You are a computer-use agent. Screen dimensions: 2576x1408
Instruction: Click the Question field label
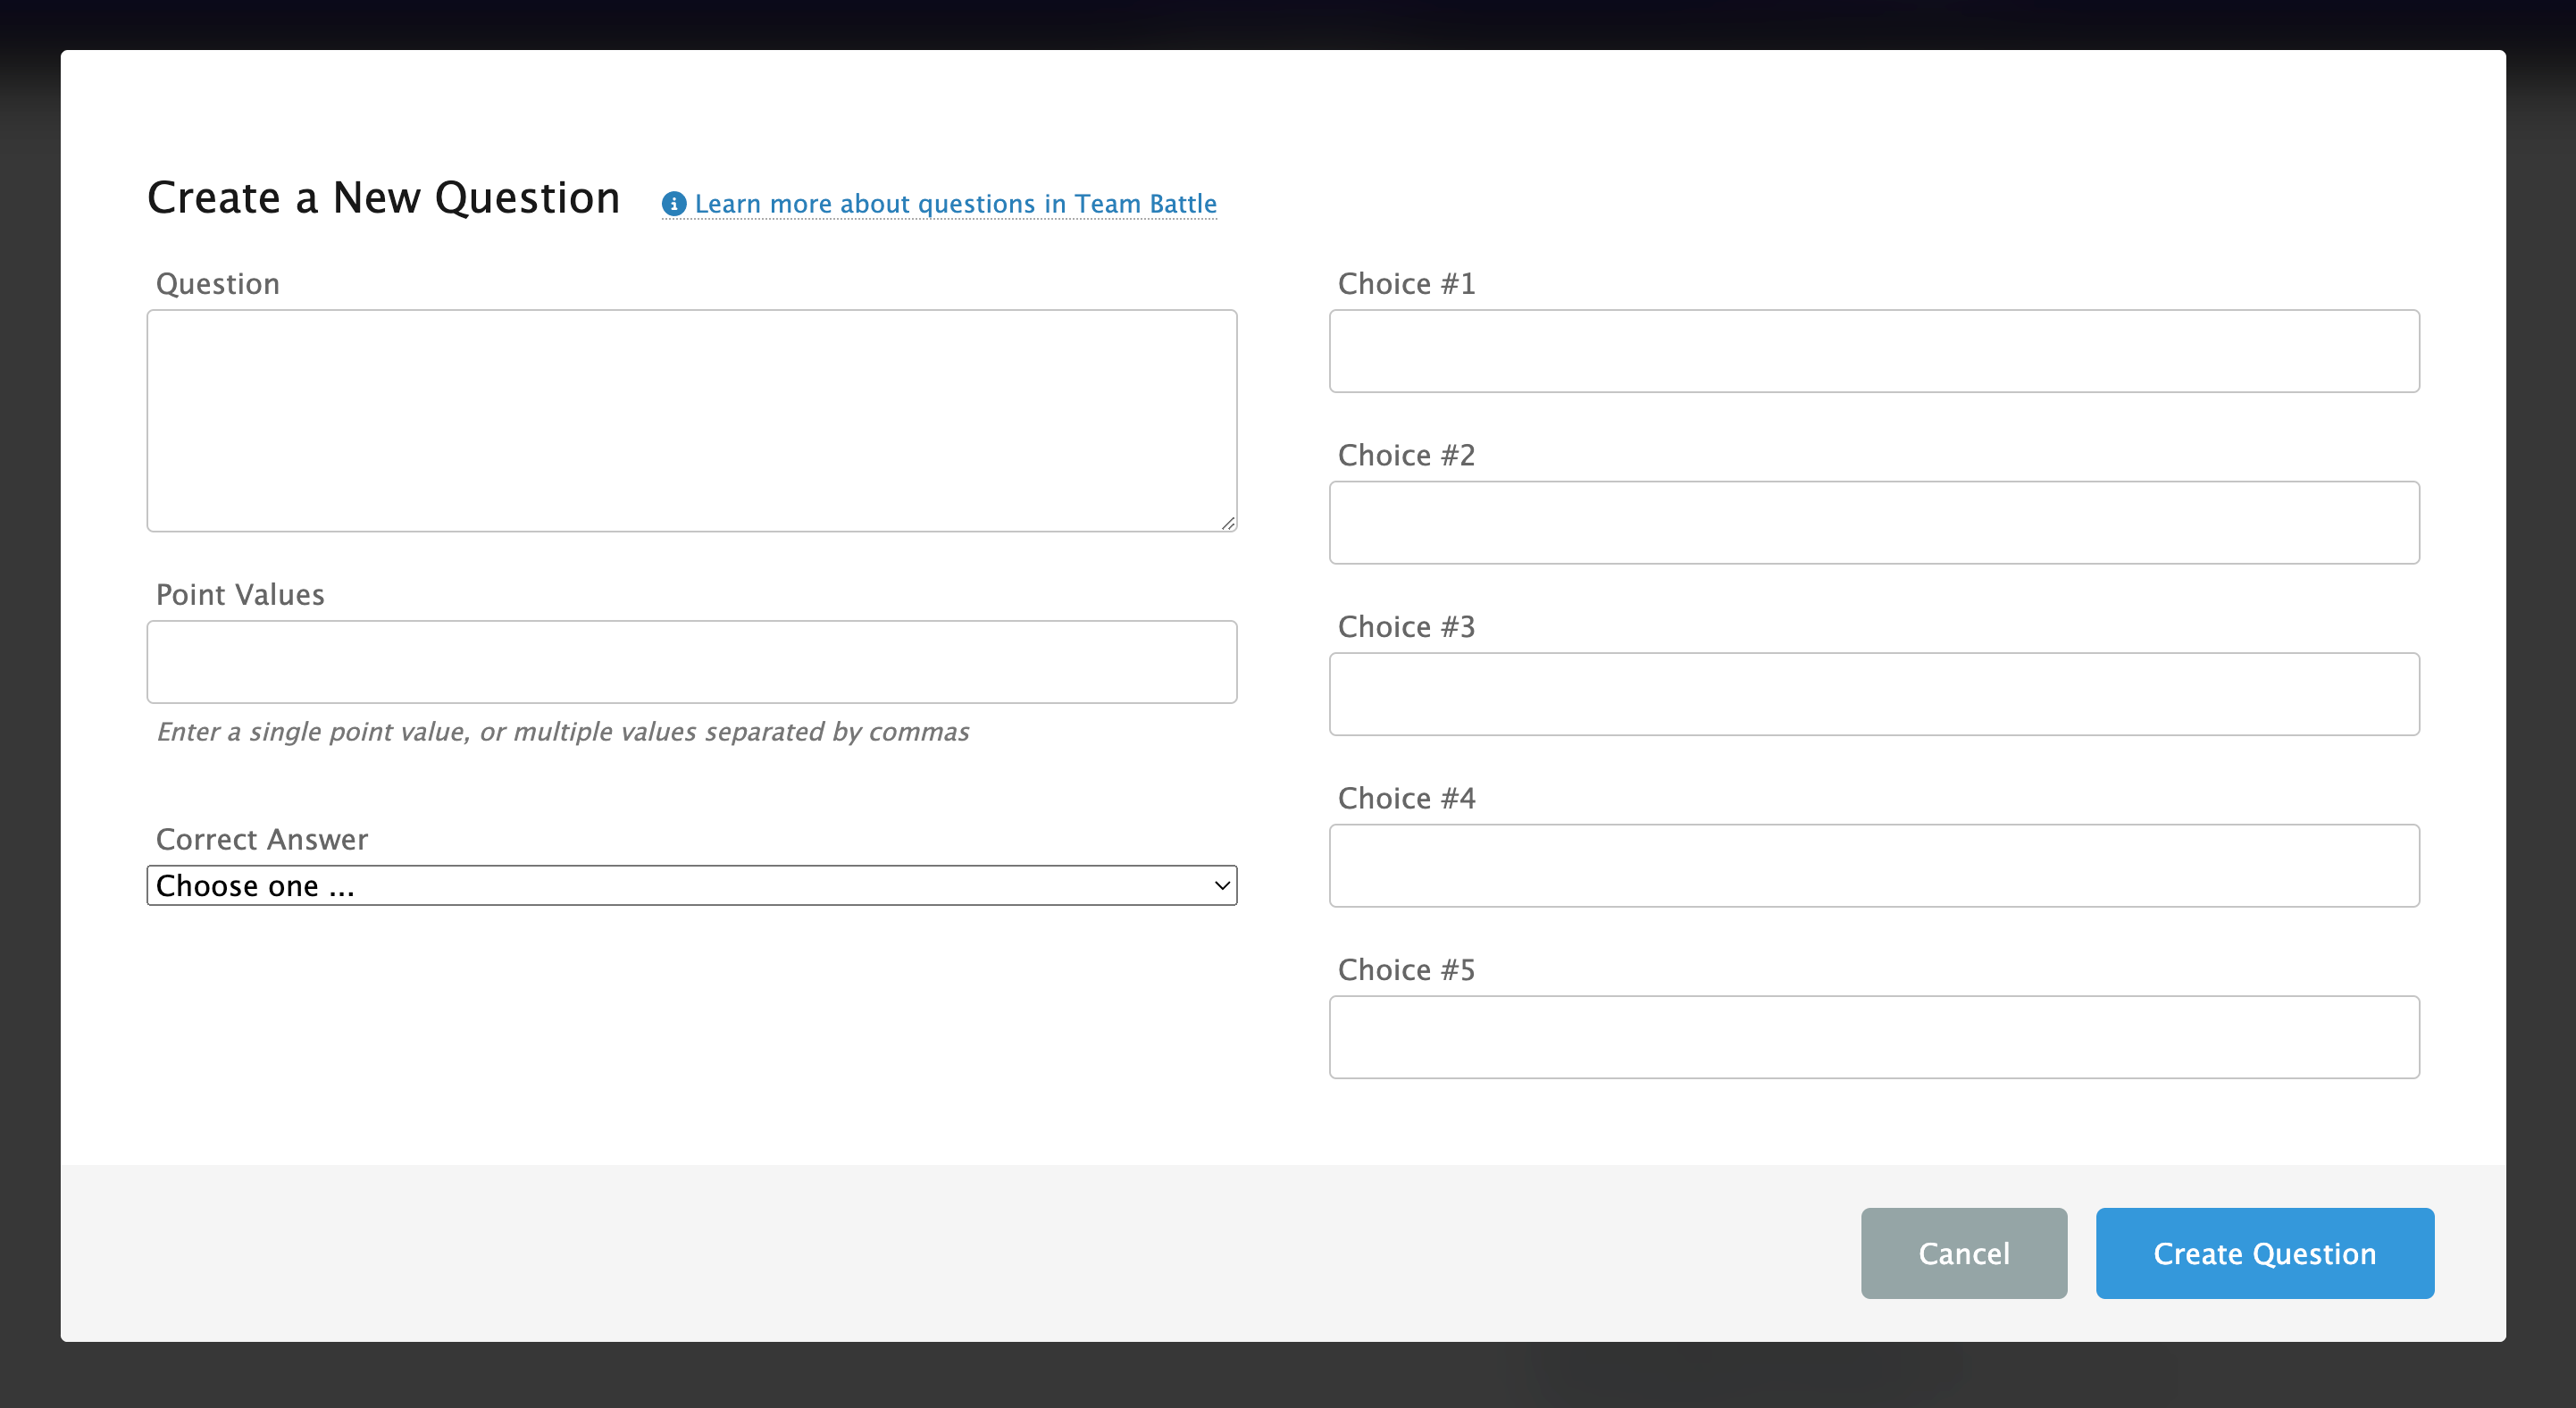[x=218, y=284]
